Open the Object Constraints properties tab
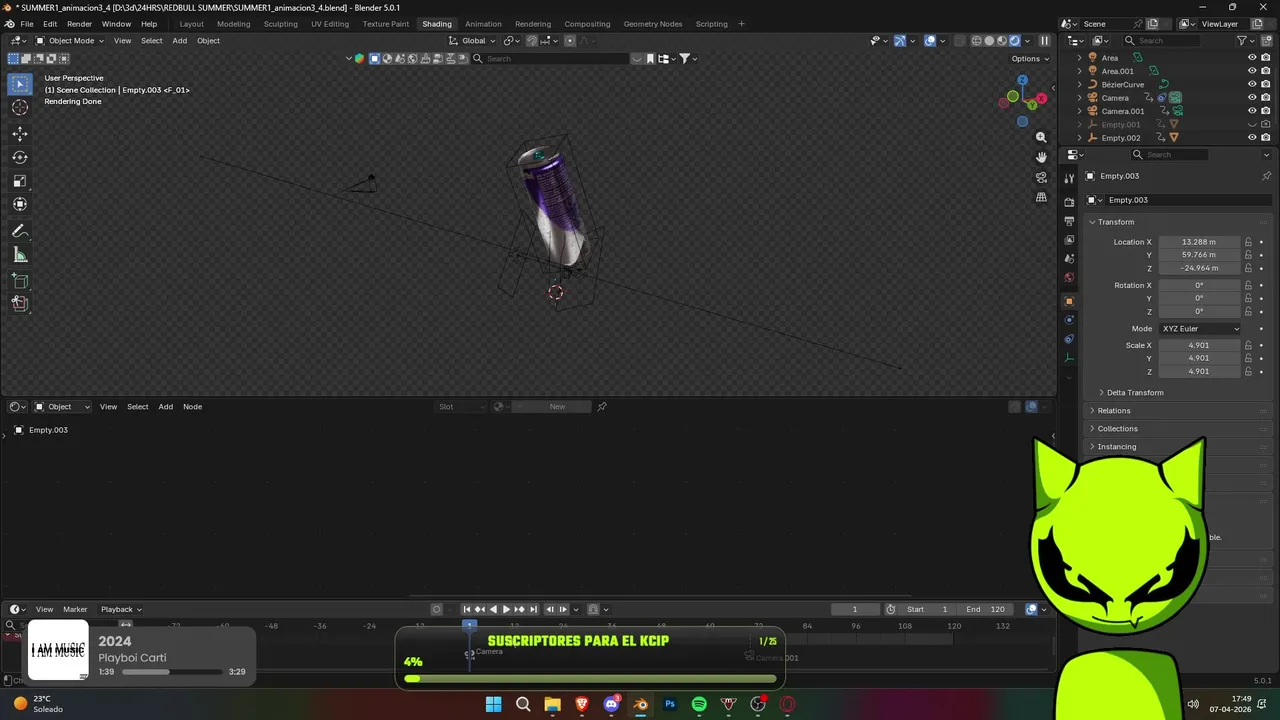1280x720 pixels. 1069,339
